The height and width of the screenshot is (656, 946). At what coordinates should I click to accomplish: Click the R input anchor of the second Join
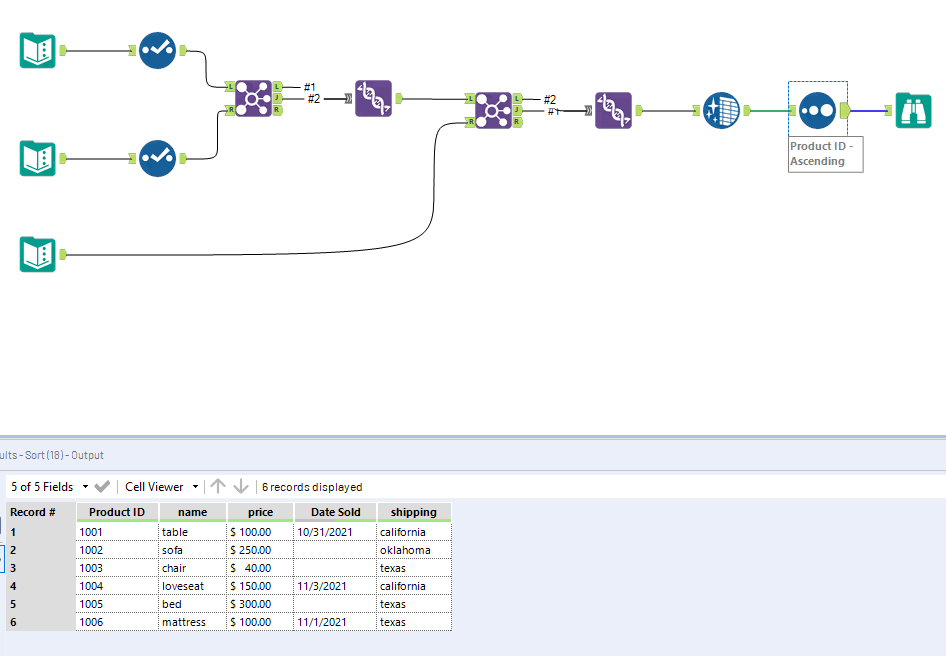pyautogui.click(x=470, y=121)
